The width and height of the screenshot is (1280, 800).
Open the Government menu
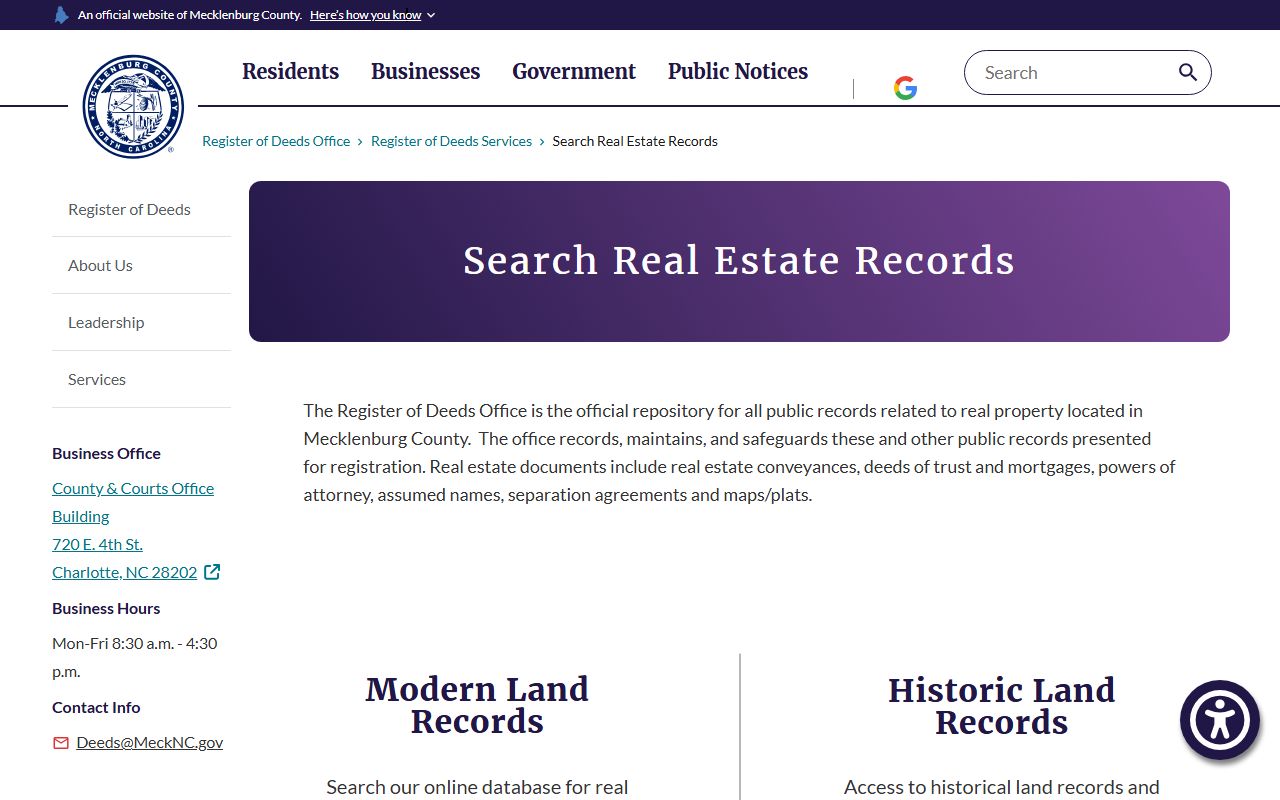click(574, 71)
